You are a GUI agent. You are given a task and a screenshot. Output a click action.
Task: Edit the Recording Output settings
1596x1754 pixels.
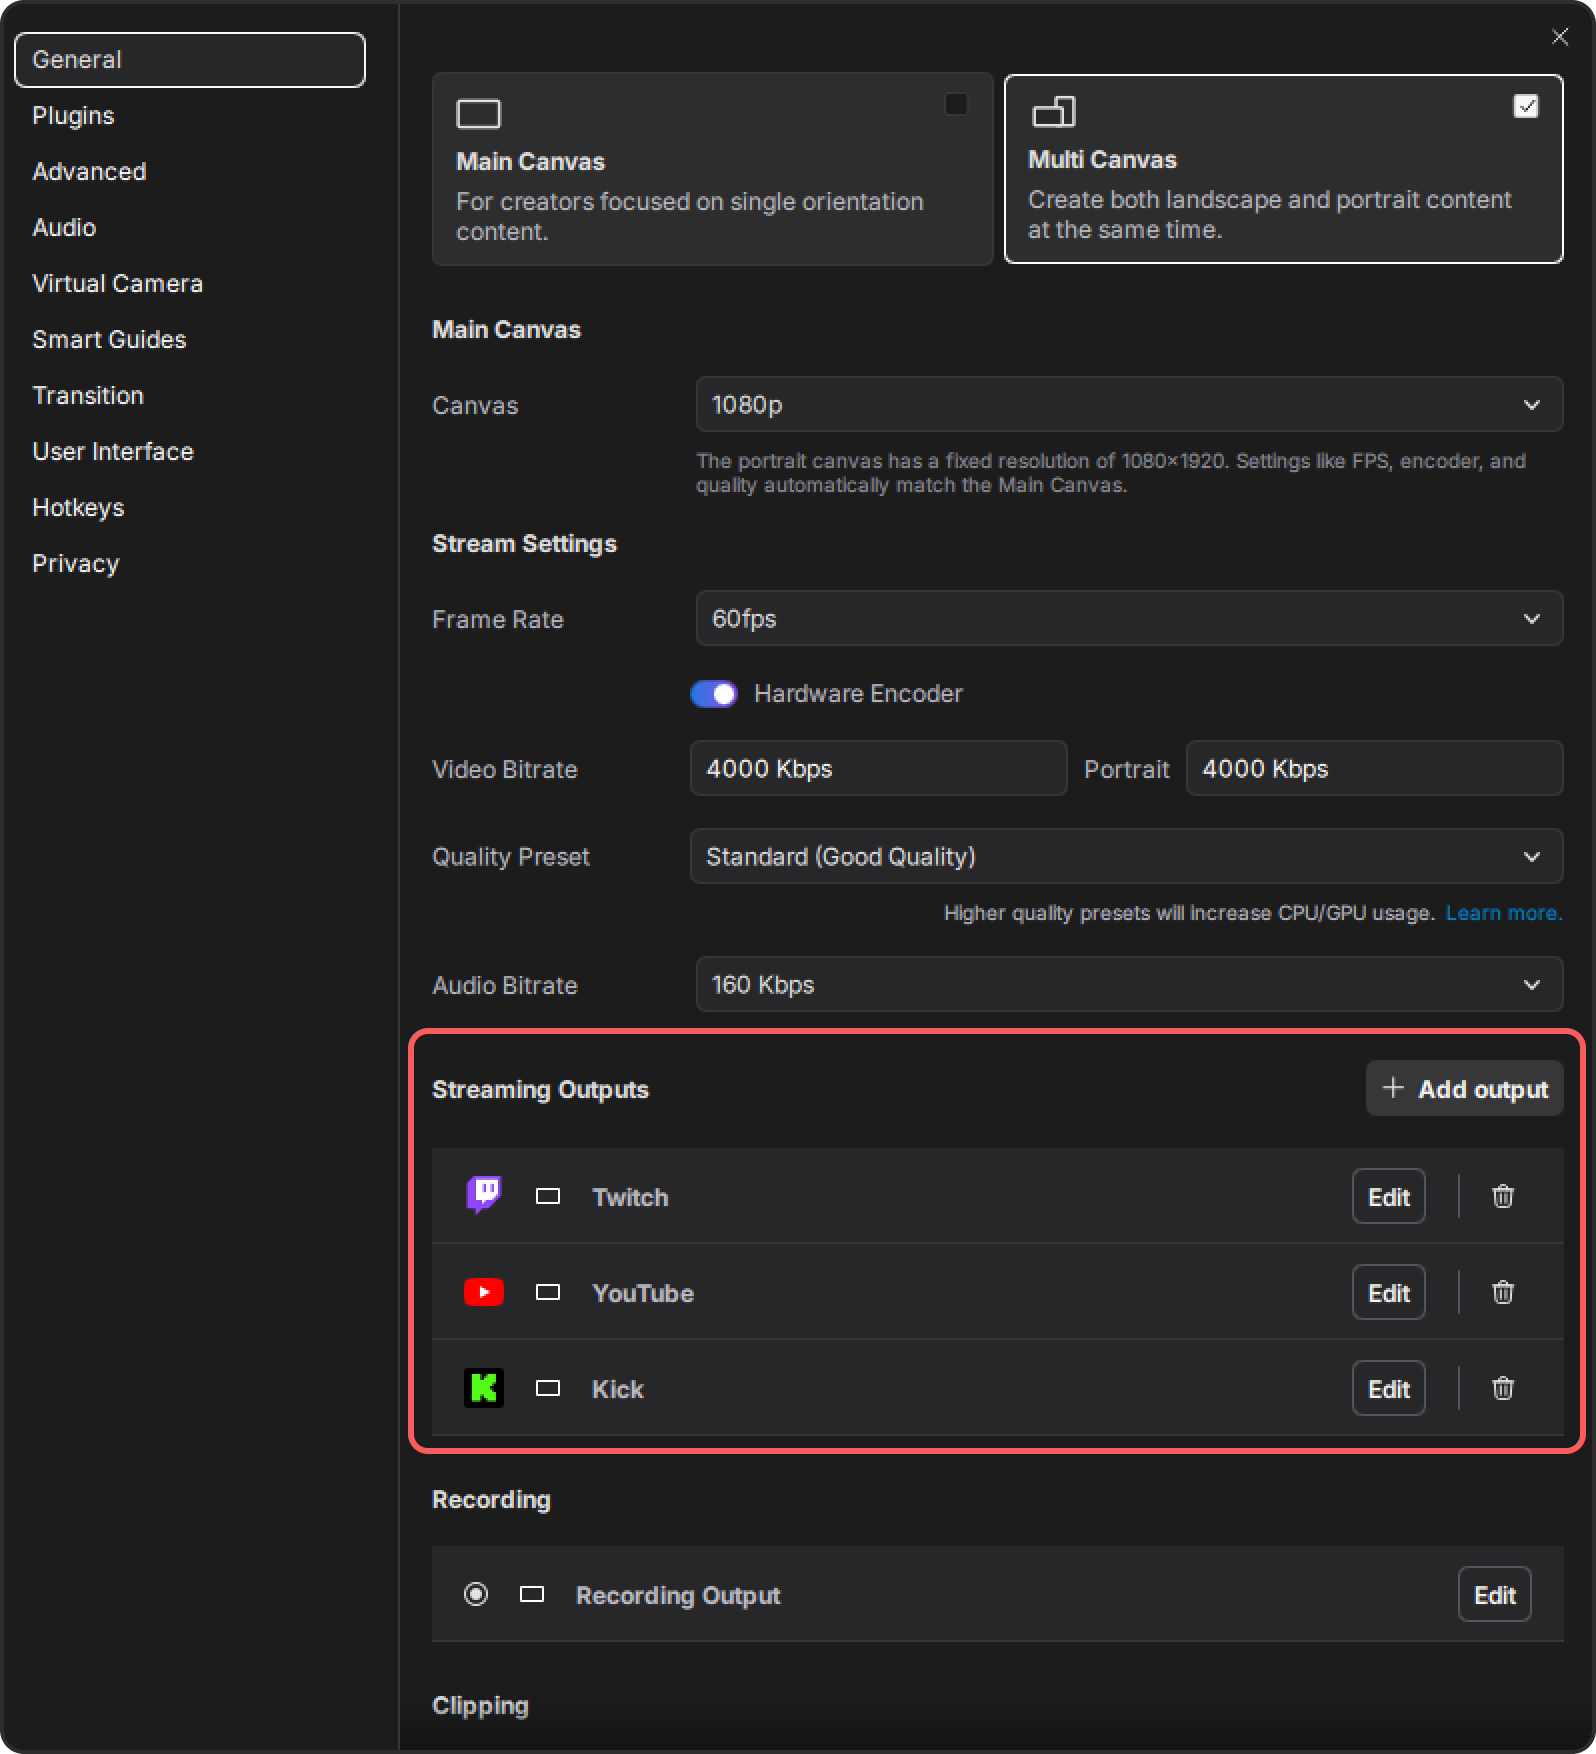coord(1494,1595)
